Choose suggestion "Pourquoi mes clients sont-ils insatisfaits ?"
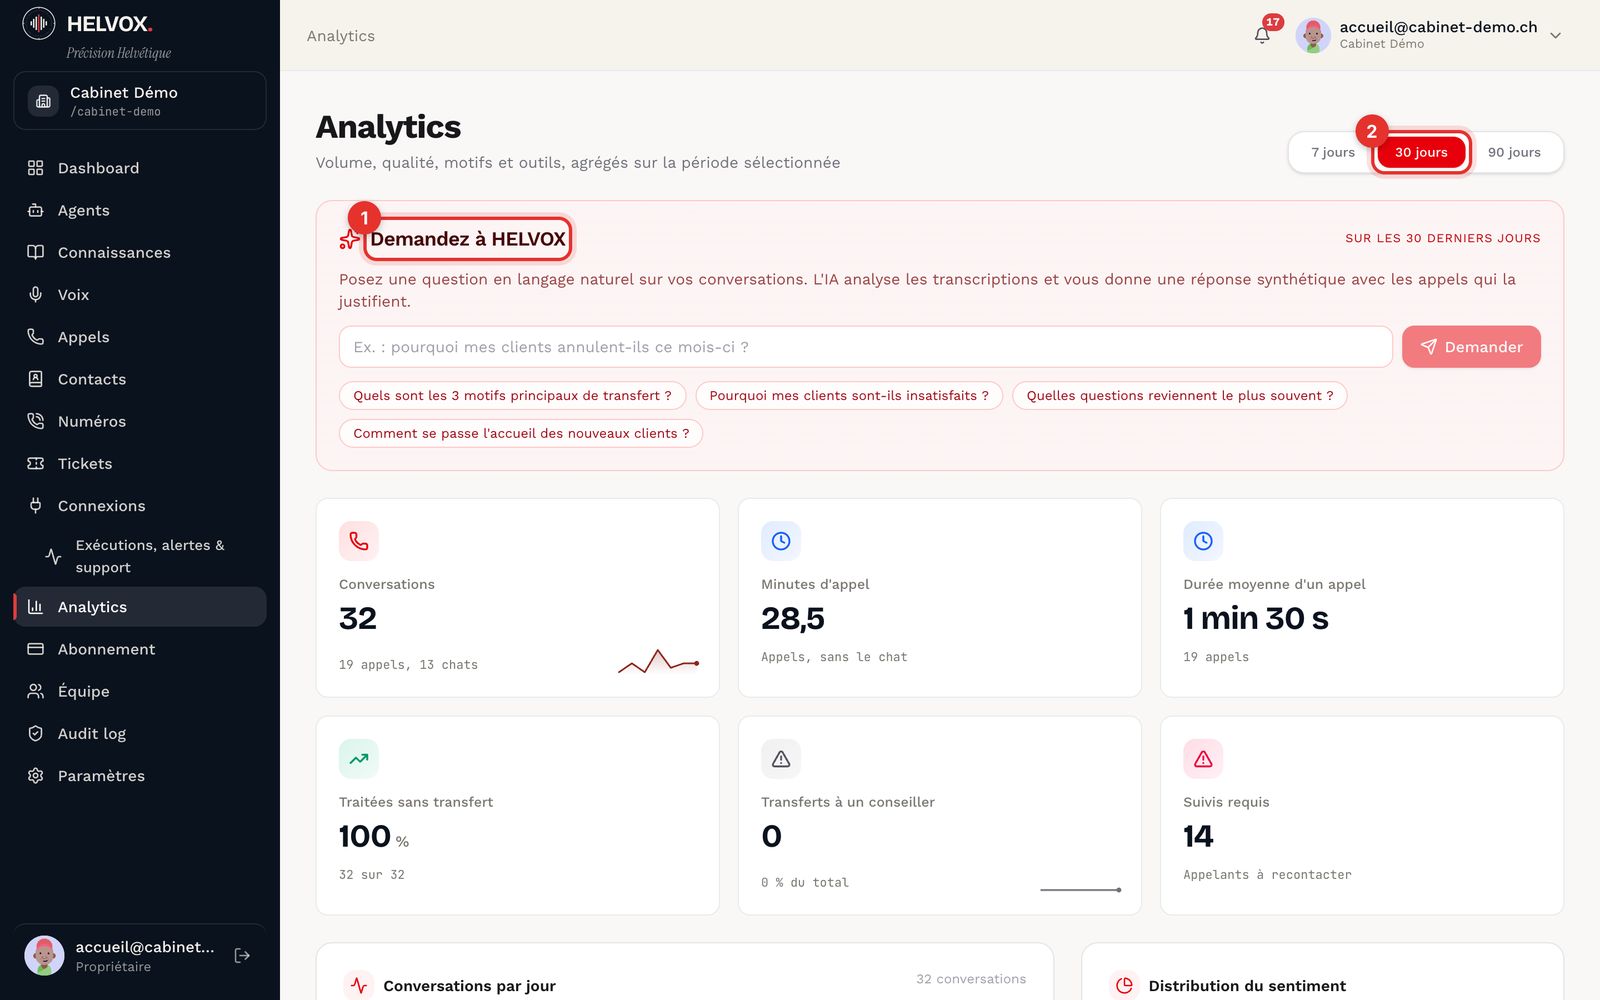Screen dimensions: 1600x1000 coord(849,396)
